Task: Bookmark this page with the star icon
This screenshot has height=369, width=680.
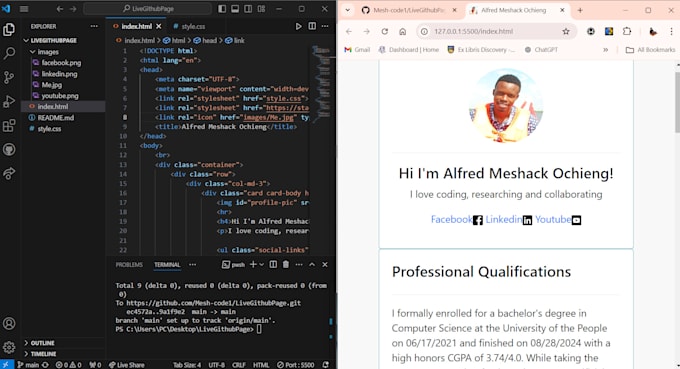Action: pyautogui.click(x=566, y=31)
